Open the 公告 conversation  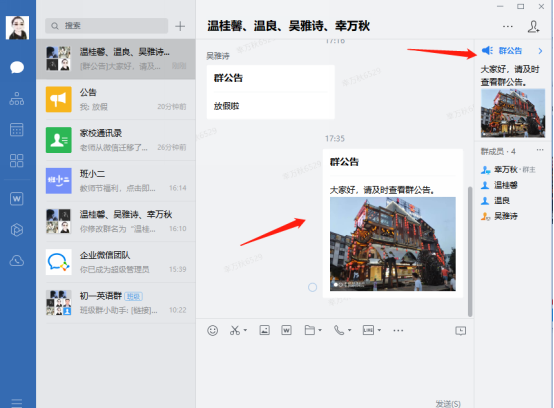click(x=116, y=100)
